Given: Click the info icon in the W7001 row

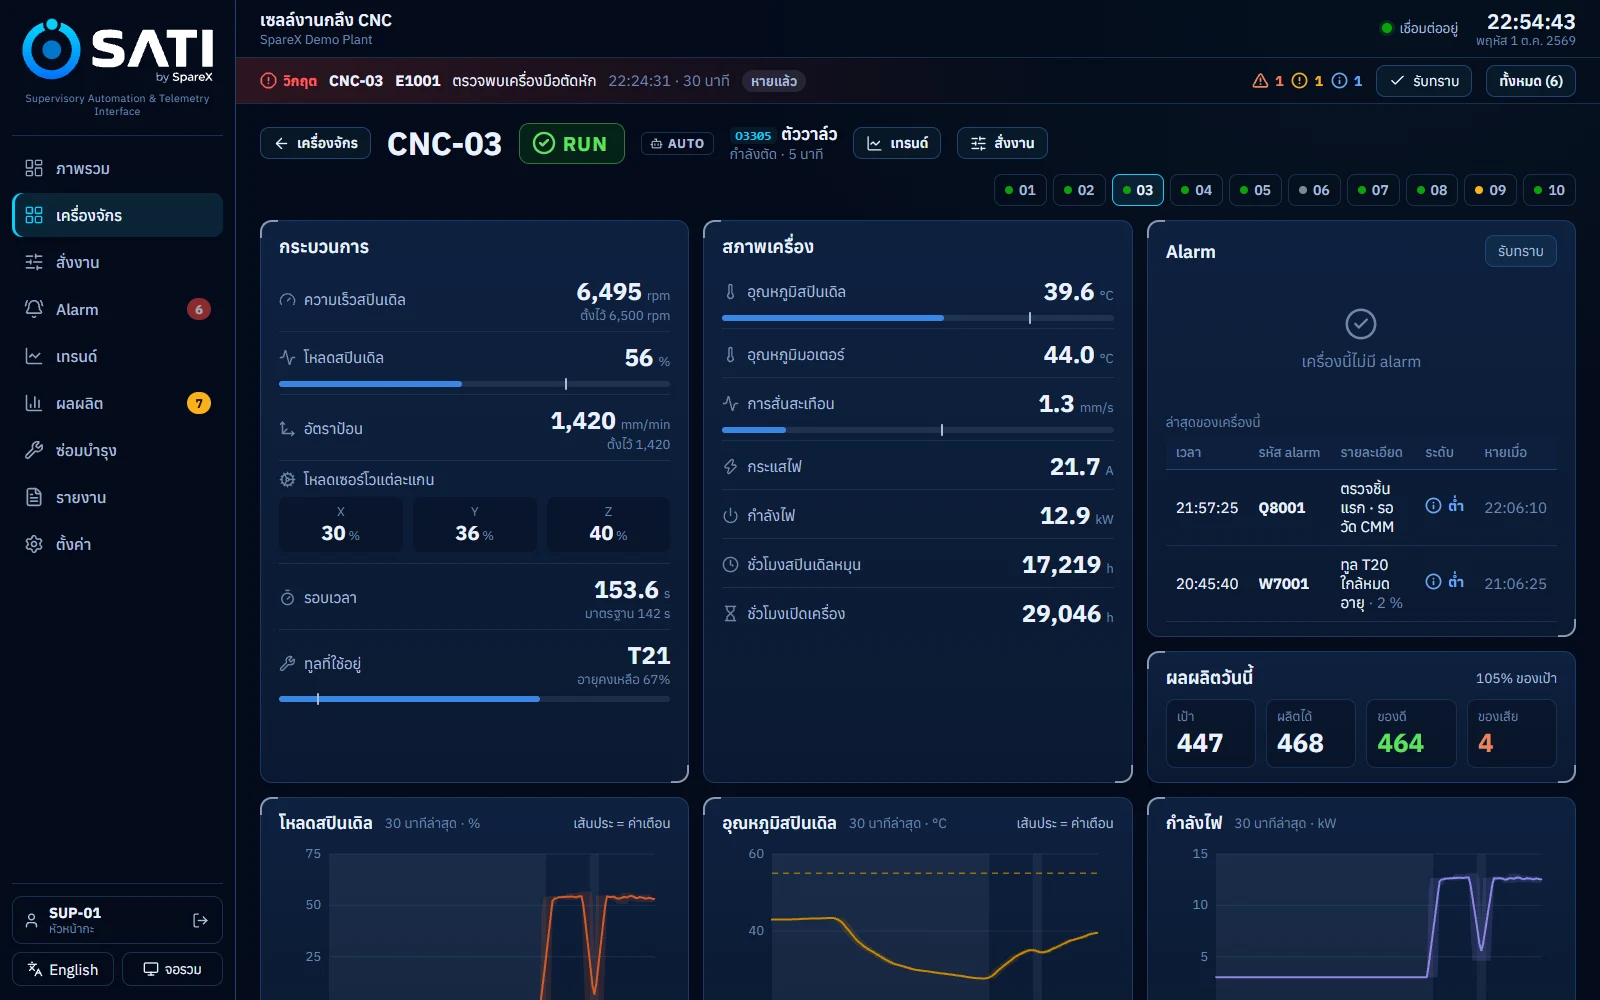Looking at the screenshot, I should [x=1433, y=581].
